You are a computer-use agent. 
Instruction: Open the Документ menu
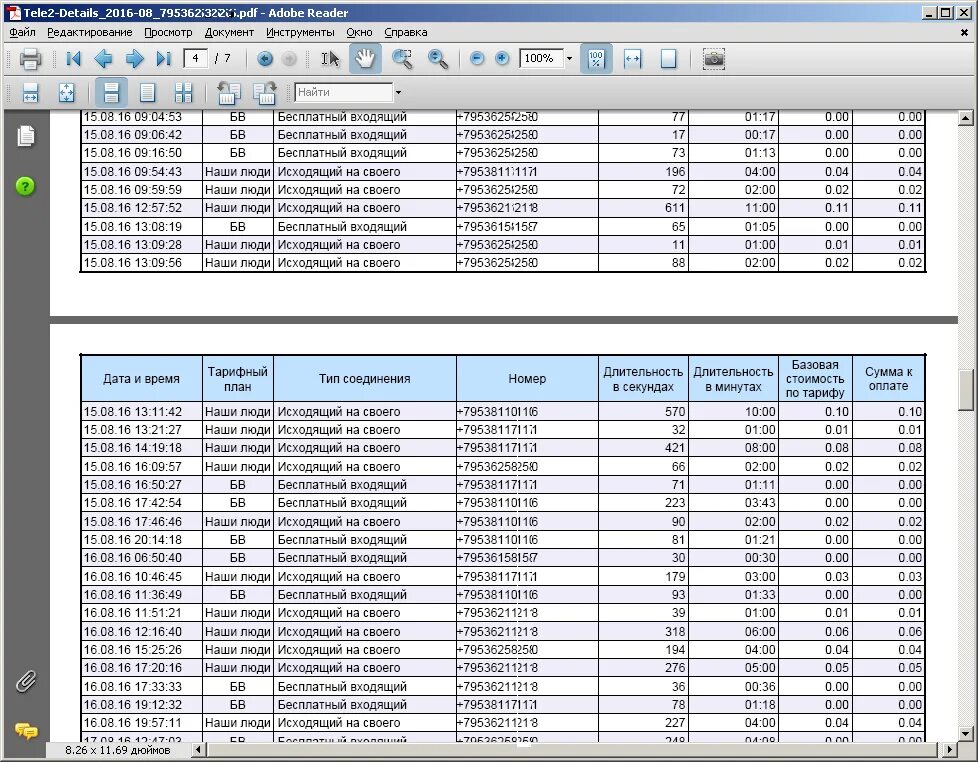pyautogui.click(x=229, y=32)
